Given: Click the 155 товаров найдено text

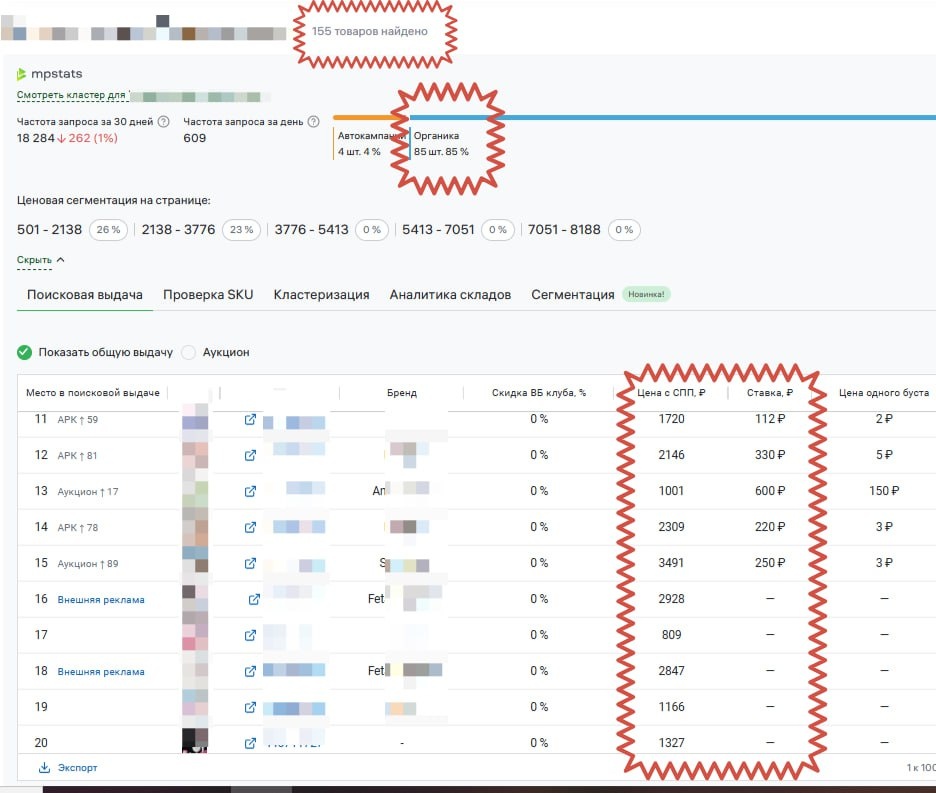Looking at the screenshot, I should [x=370, y=31].
